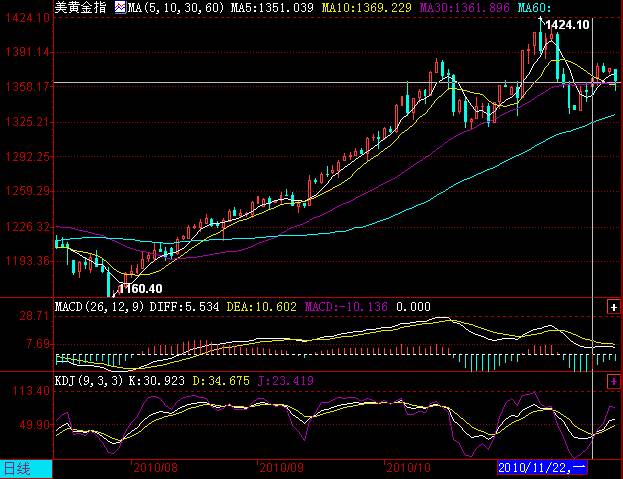
Task: Click the MA30:1361.896 value
Action: click(x=464, y=8)
